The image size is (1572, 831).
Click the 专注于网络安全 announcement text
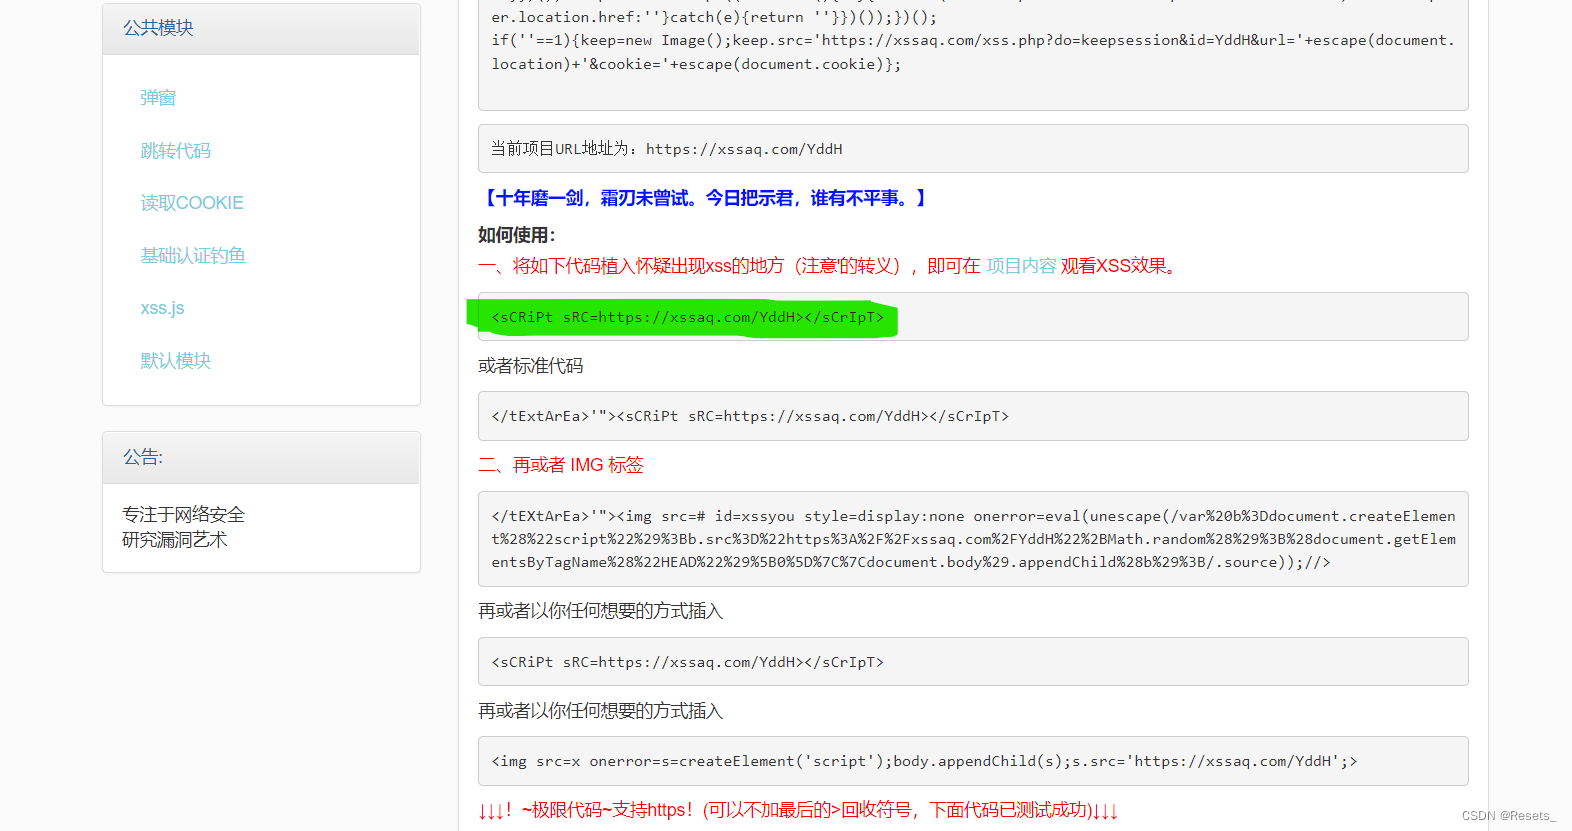pyautogui.click(x=183, y=515)
